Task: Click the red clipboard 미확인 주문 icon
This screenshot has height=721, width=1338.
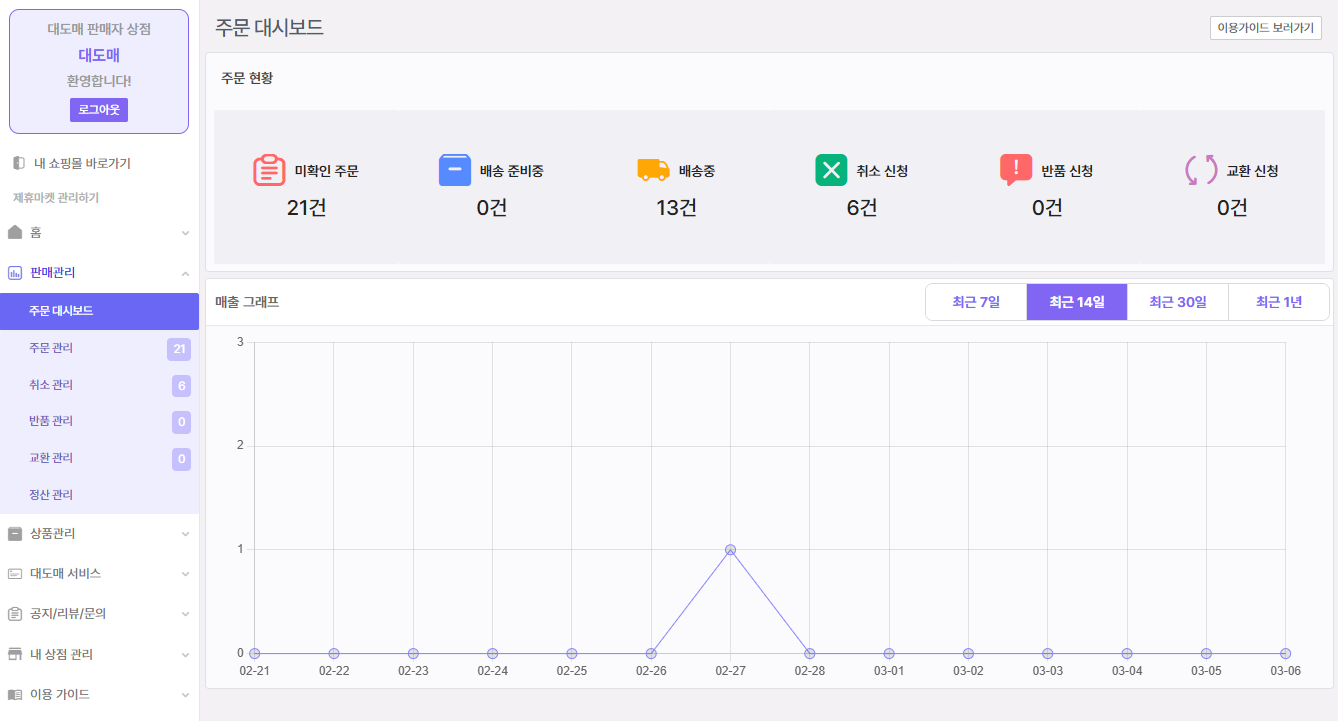Action: (269, 170)
